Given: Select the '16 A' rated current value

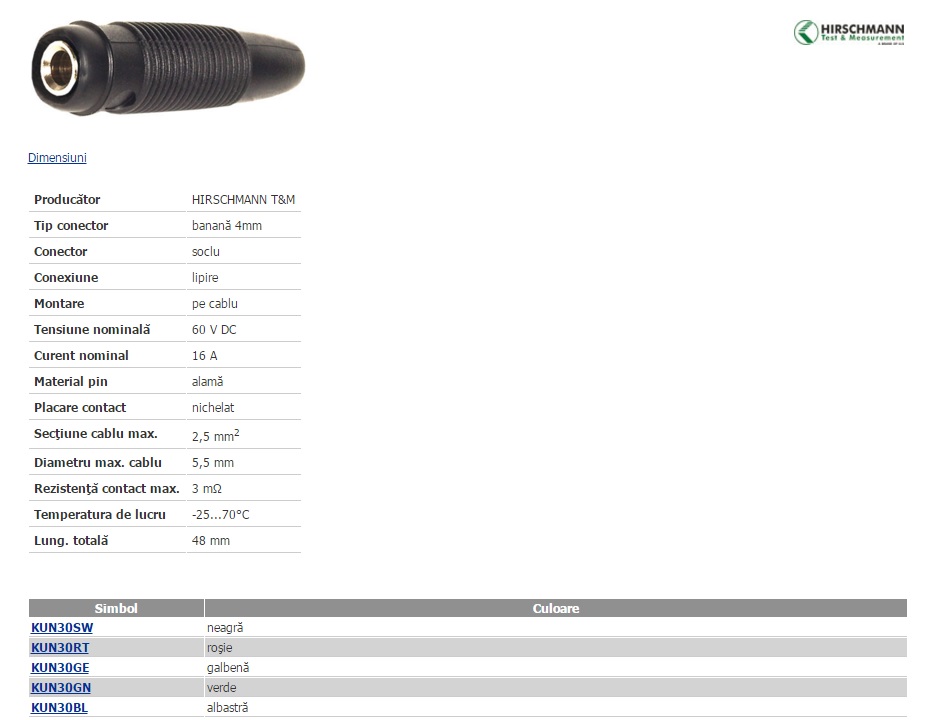Looking at the screenshot, I should pos(205,355).
